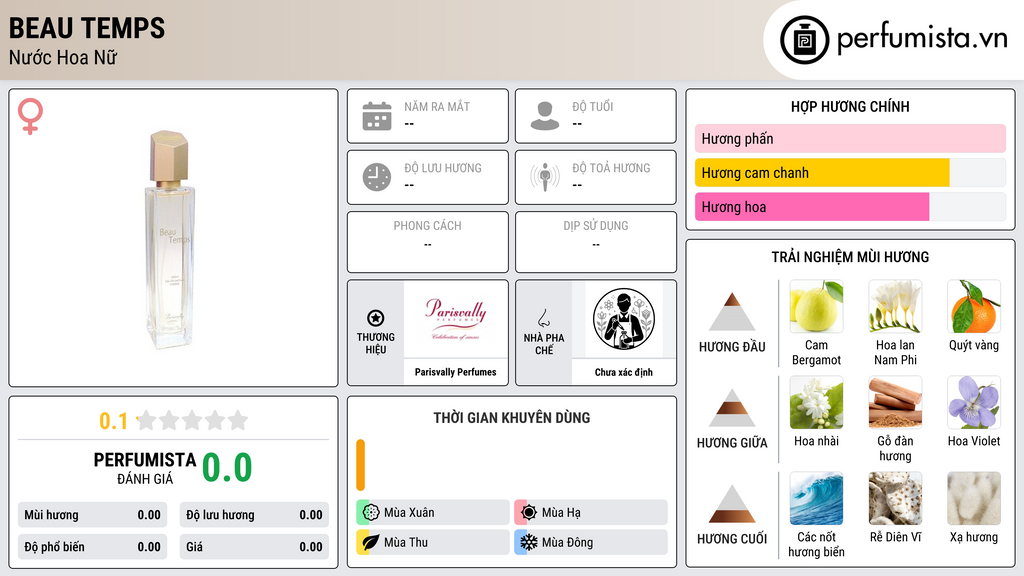This screenshot has height=576, width=1024.
Task: Click the nose icon above Nhà Pha Chế
Action: (x=543, y=318)
